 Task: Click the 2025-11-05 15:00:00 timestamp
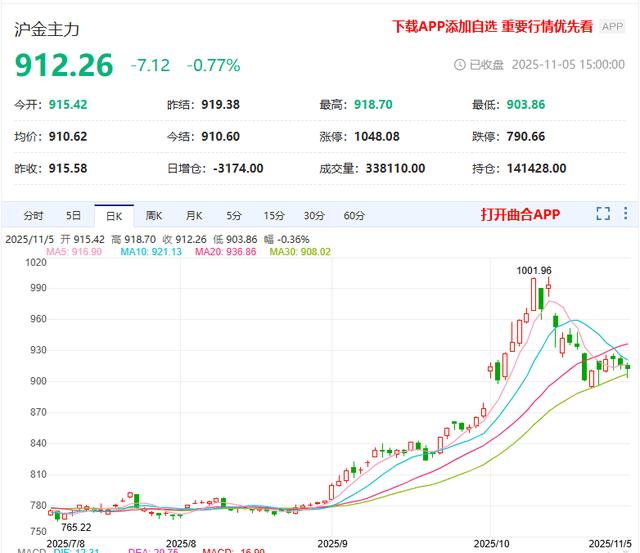click(x=568, y=65)
